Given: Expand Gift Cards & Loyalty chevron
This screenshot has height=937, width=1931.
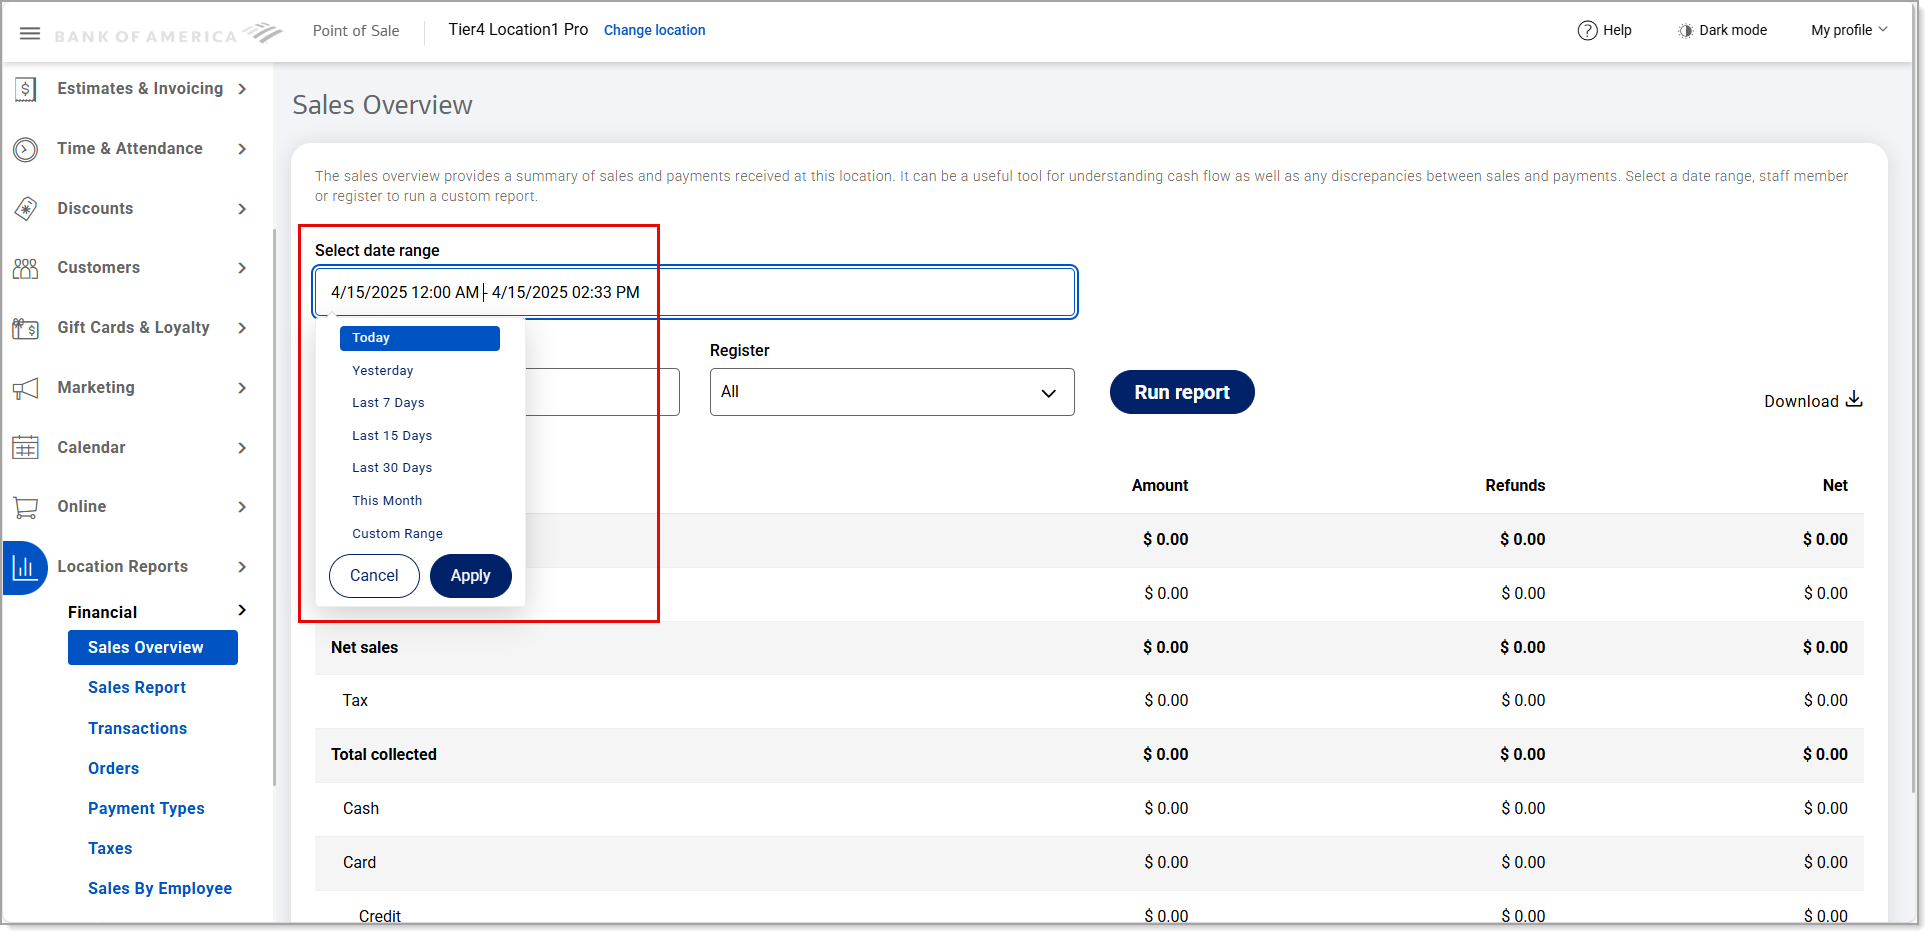Looking at the screenshot, I should pos(242,328).
